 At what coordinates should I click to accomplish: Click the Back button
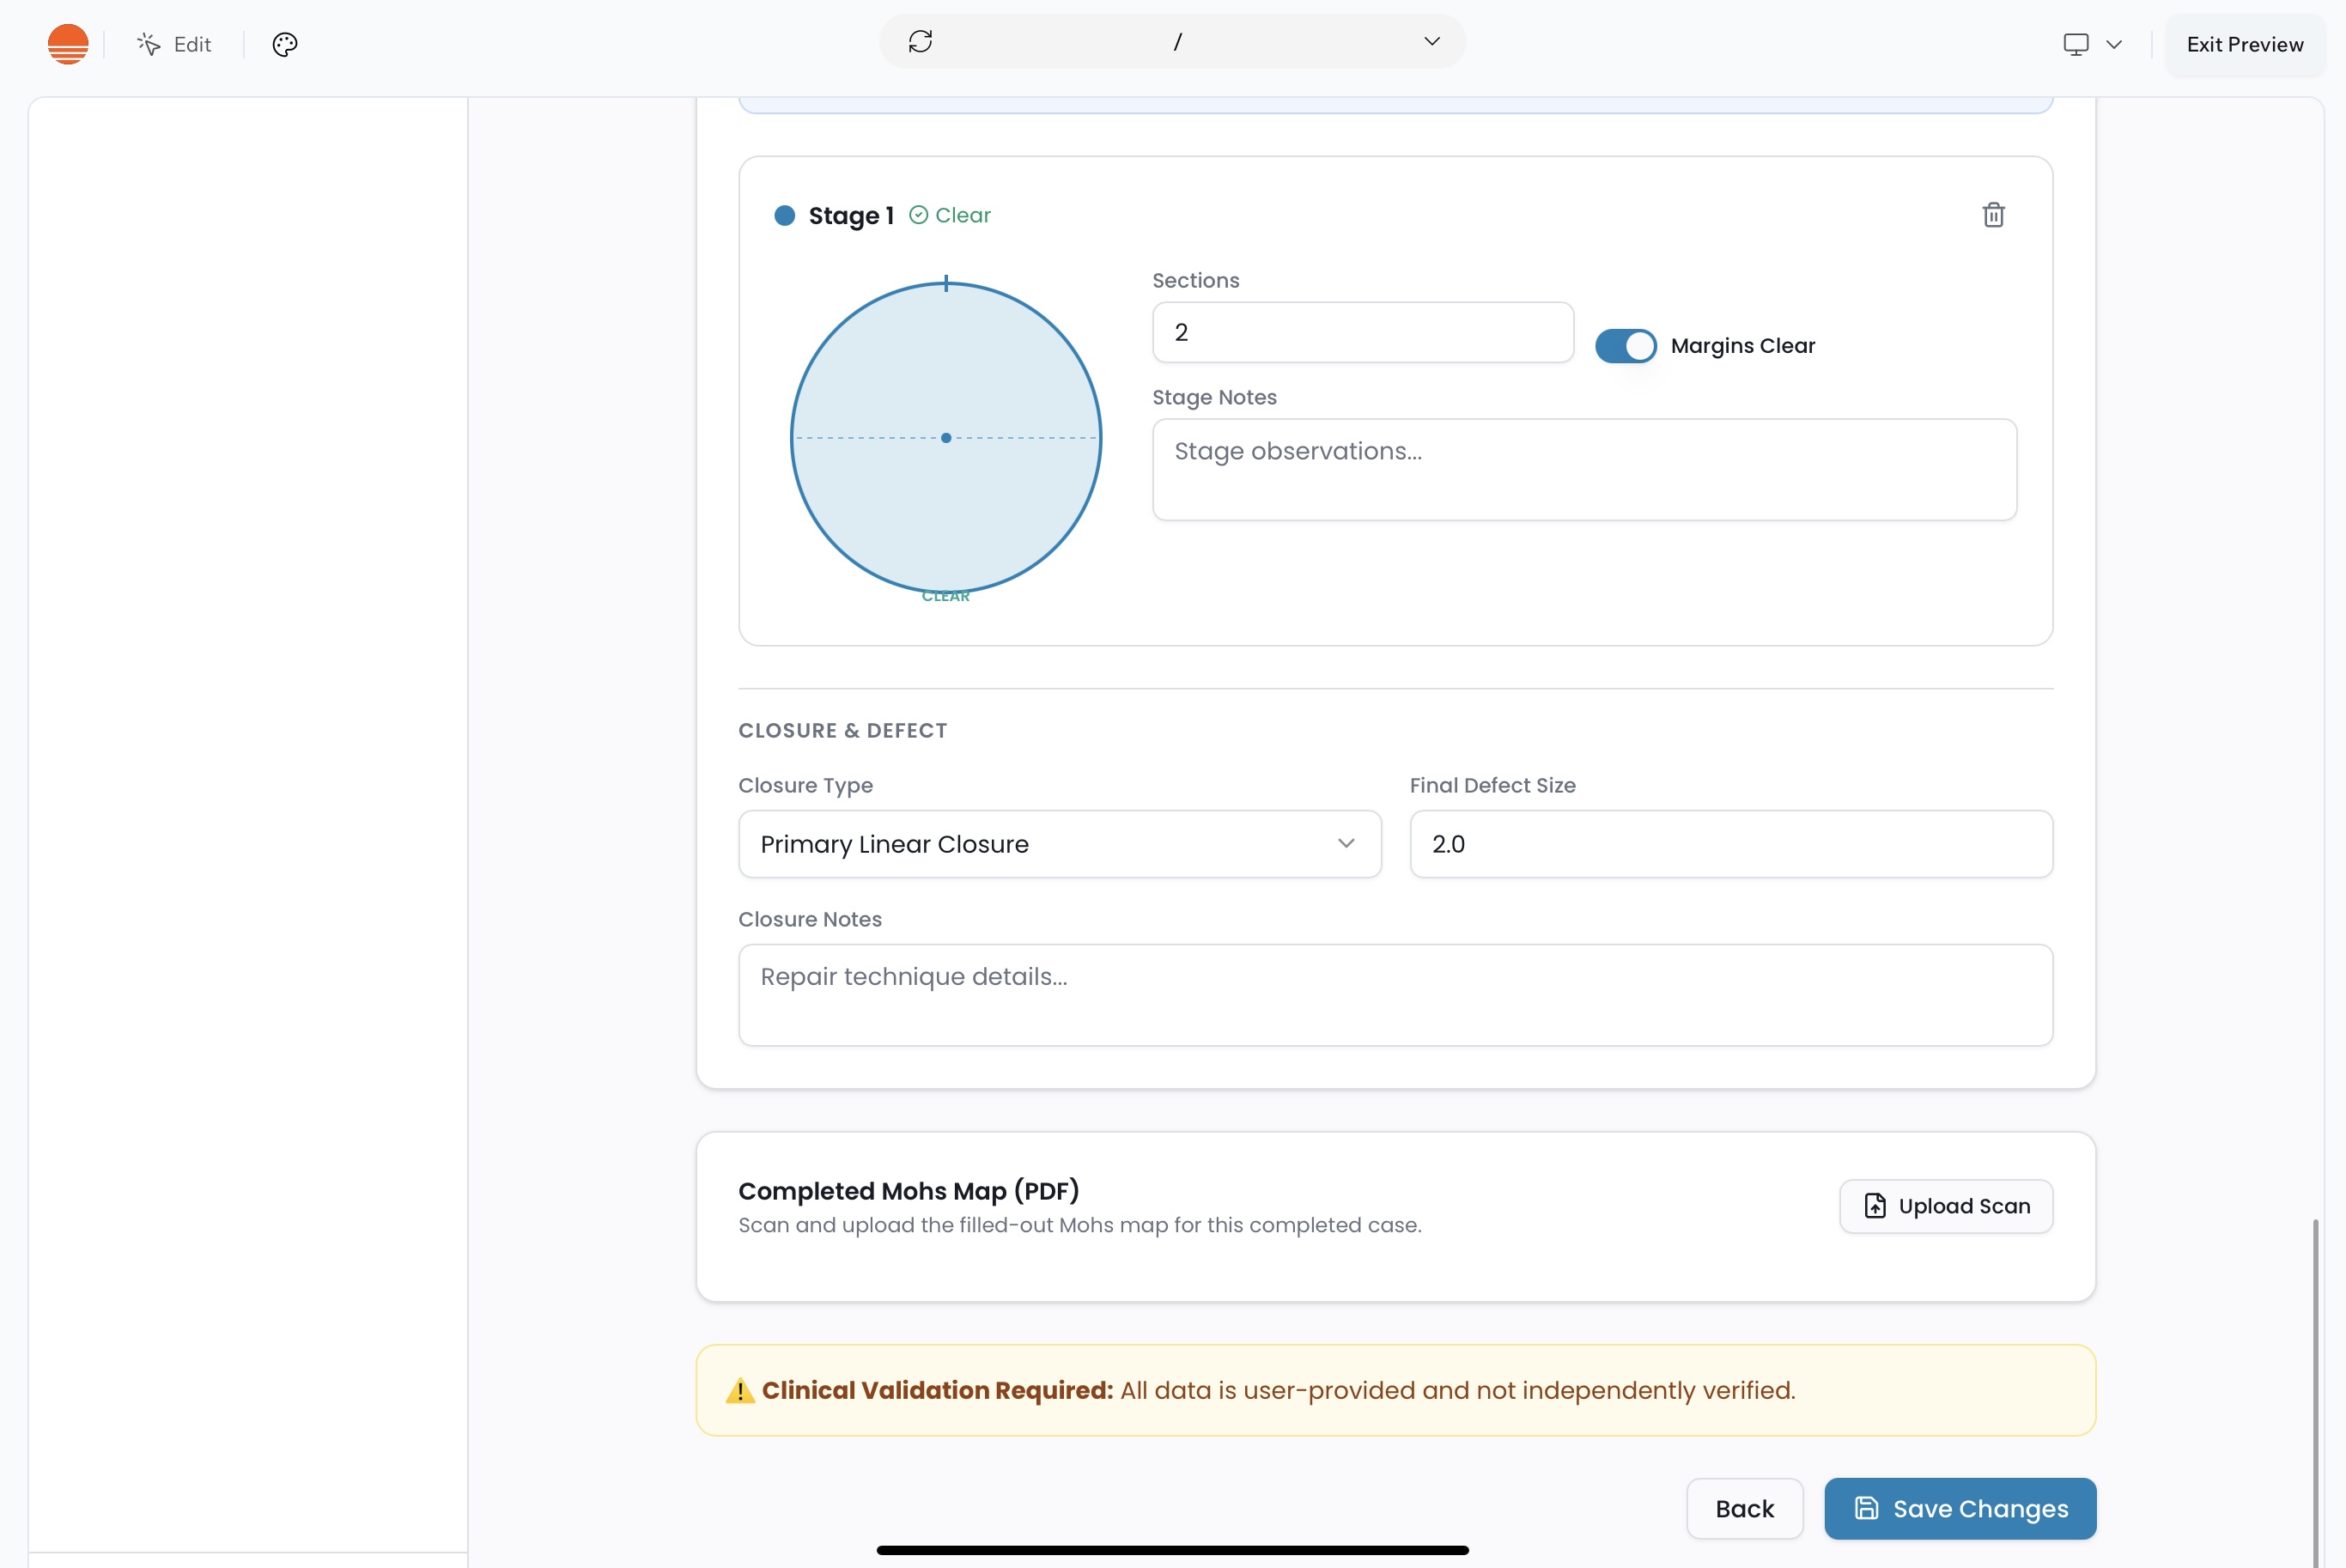click(1744, 1508)
